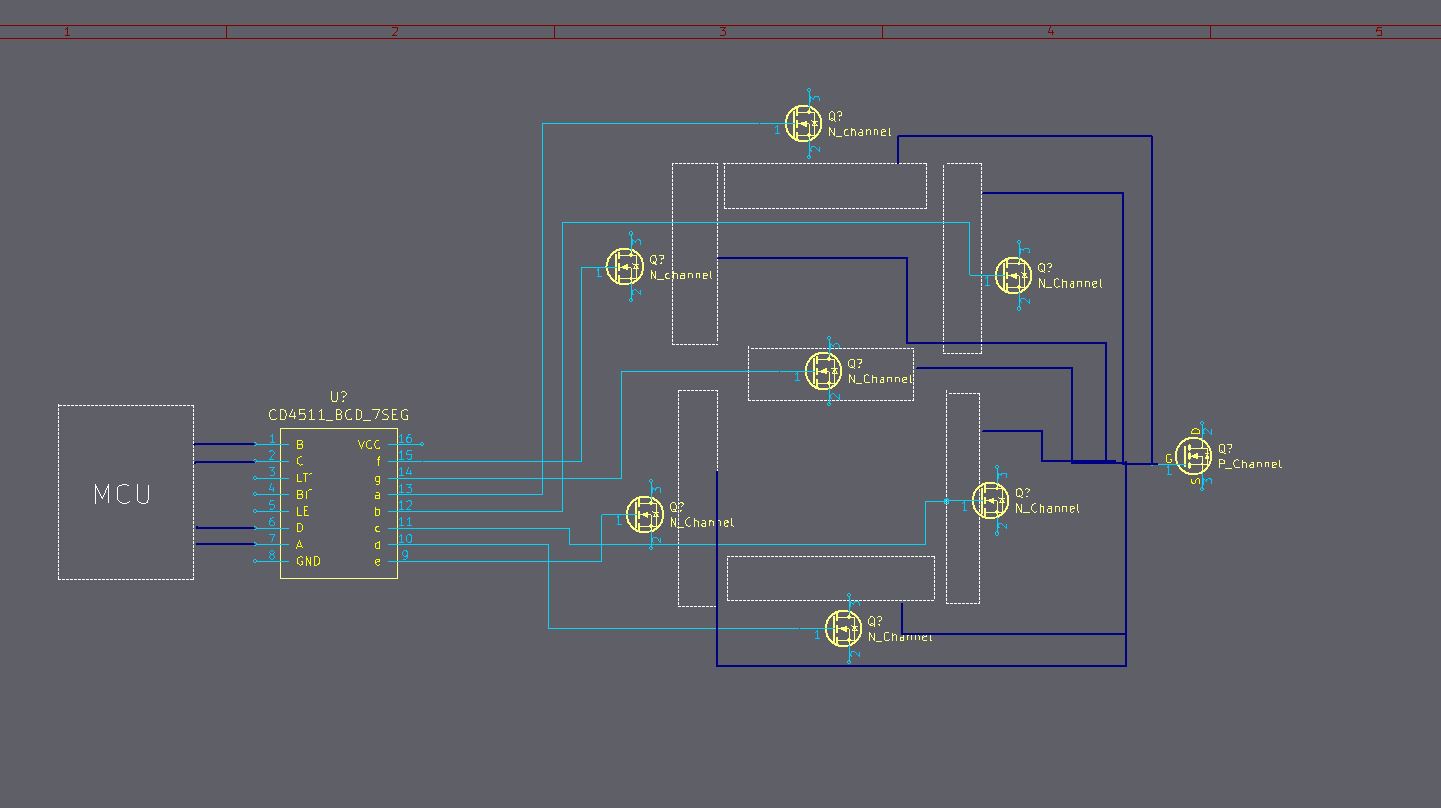Click pin number 8 beside GND
1441x808 pixels.
[271, 555]
